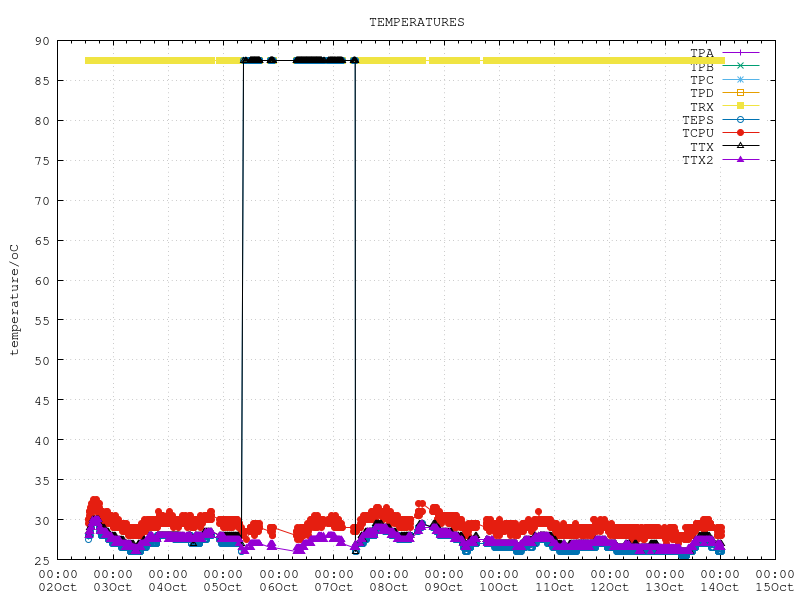Select the TEPS legend label text

(698, 120)
